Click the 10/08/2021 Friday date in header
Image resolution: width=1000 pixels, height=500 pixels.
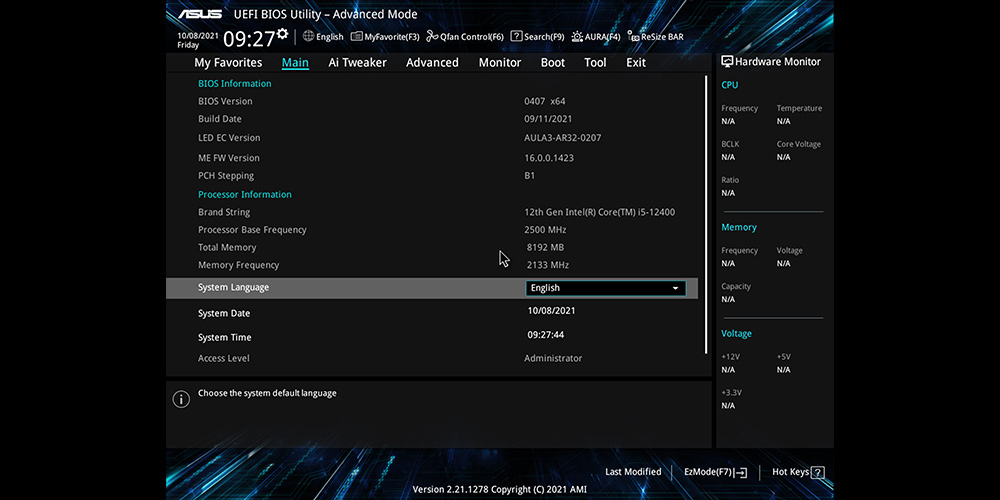click(197, 41)
